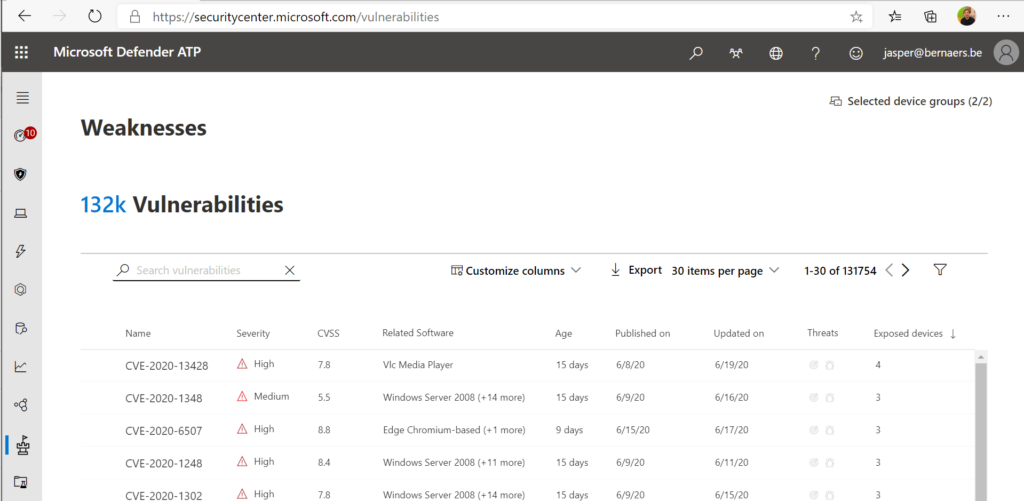This screenshot has height=501, width=1024.
Task: Export the vulnerabilities list
Action: point(636,270)
